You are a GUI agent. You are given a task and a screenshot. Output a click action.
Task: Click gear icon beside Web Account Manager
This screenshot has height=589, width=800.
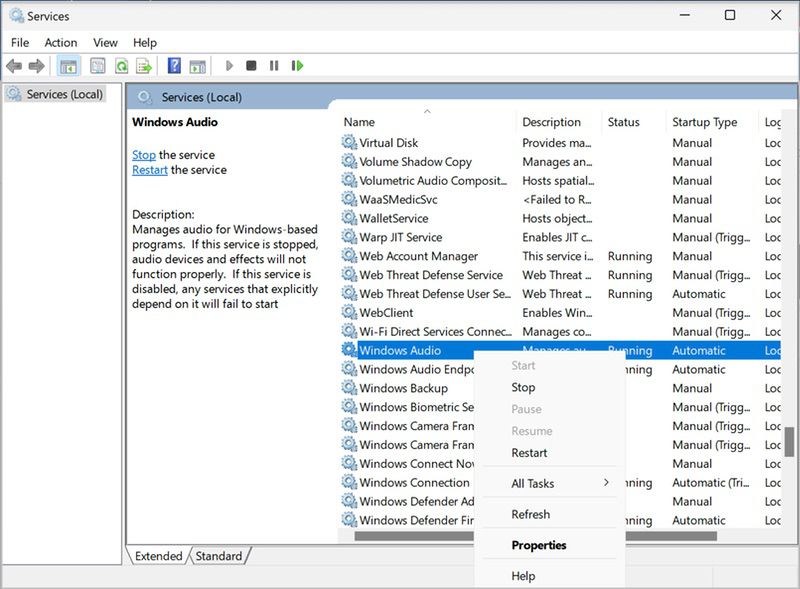pos(349,255)
